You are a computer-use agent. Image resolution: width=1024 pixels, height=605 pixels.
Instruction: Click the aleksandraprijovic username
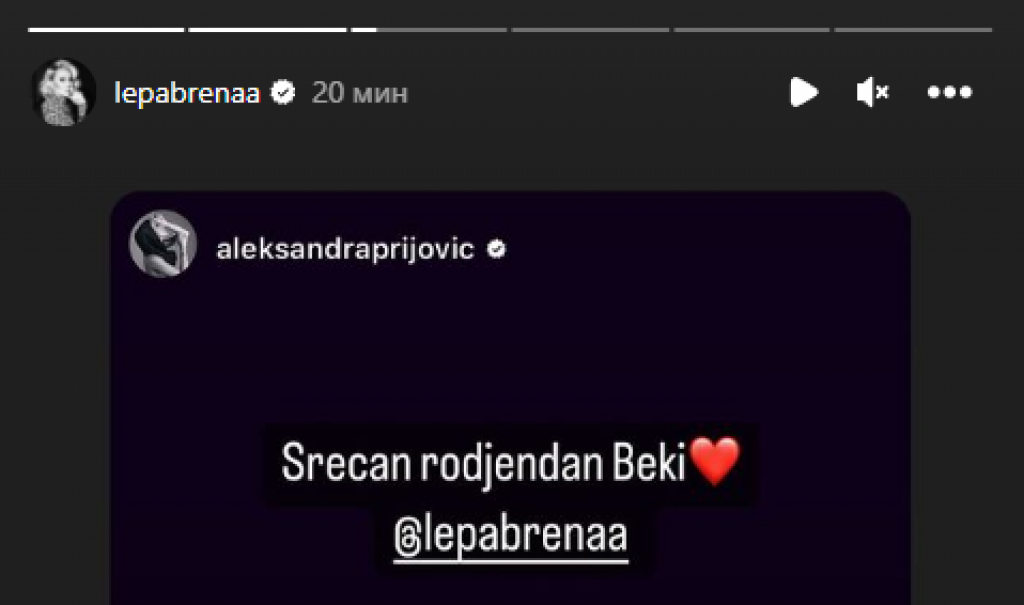345,249
